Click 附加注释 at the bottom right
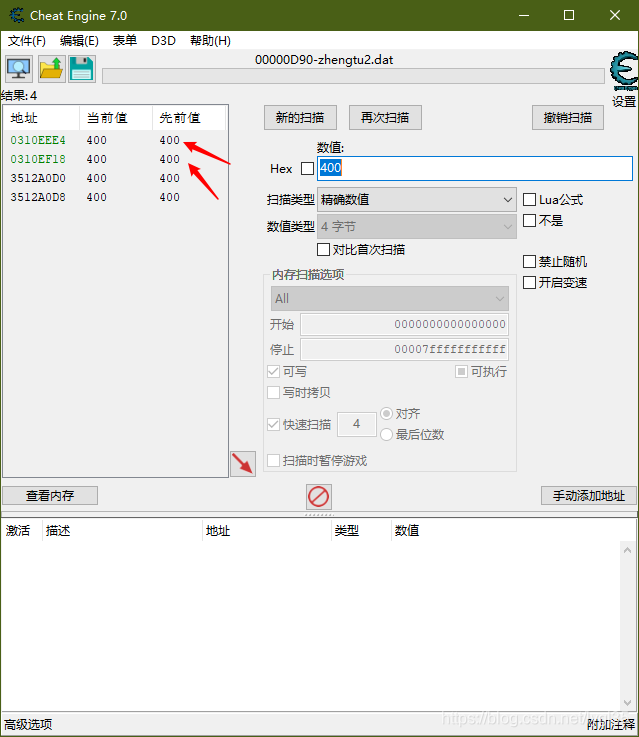 pyautogui.click(x=611, y=724)
